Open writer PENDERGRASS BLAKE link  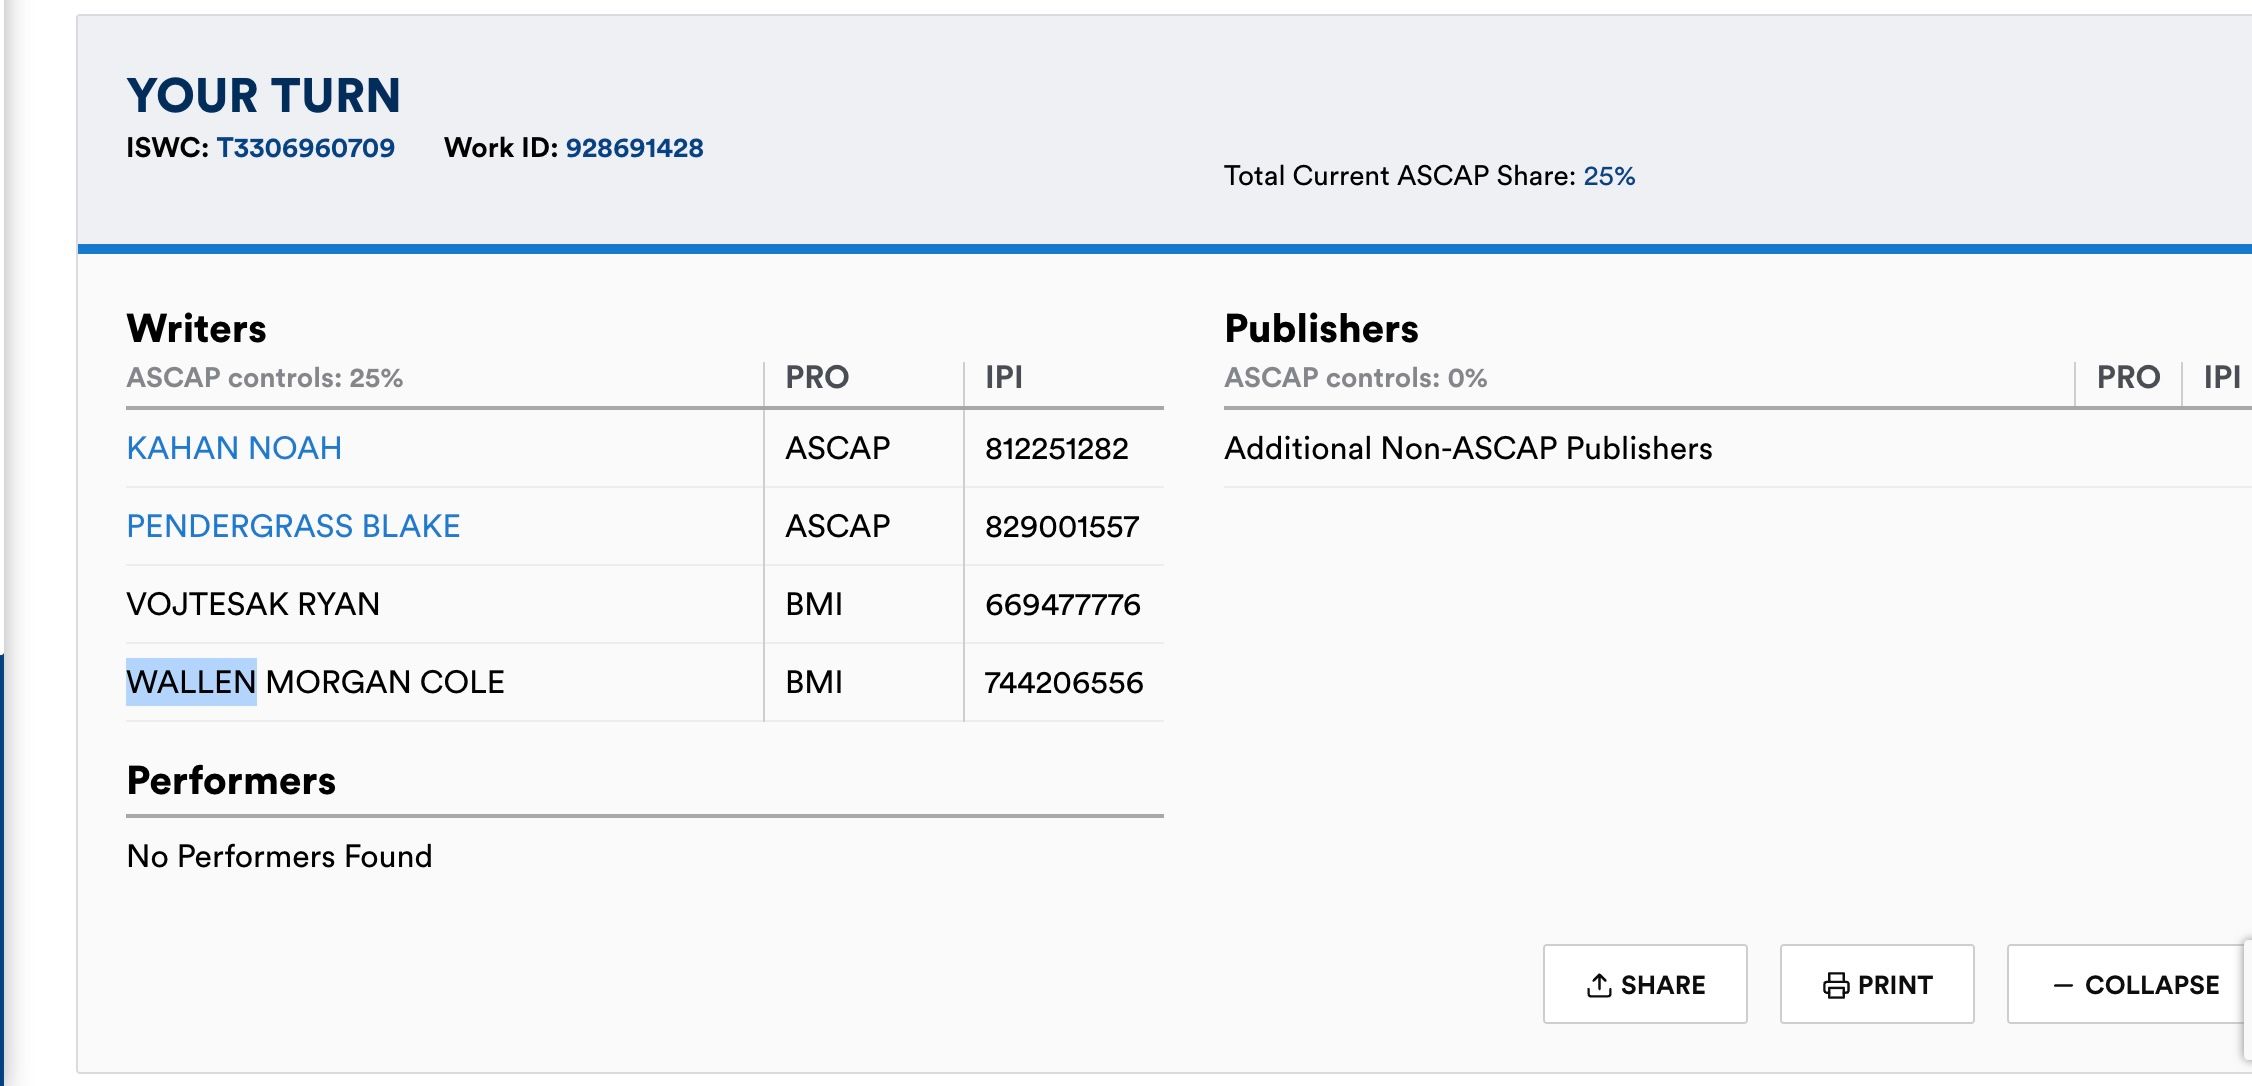click(293, 526)
